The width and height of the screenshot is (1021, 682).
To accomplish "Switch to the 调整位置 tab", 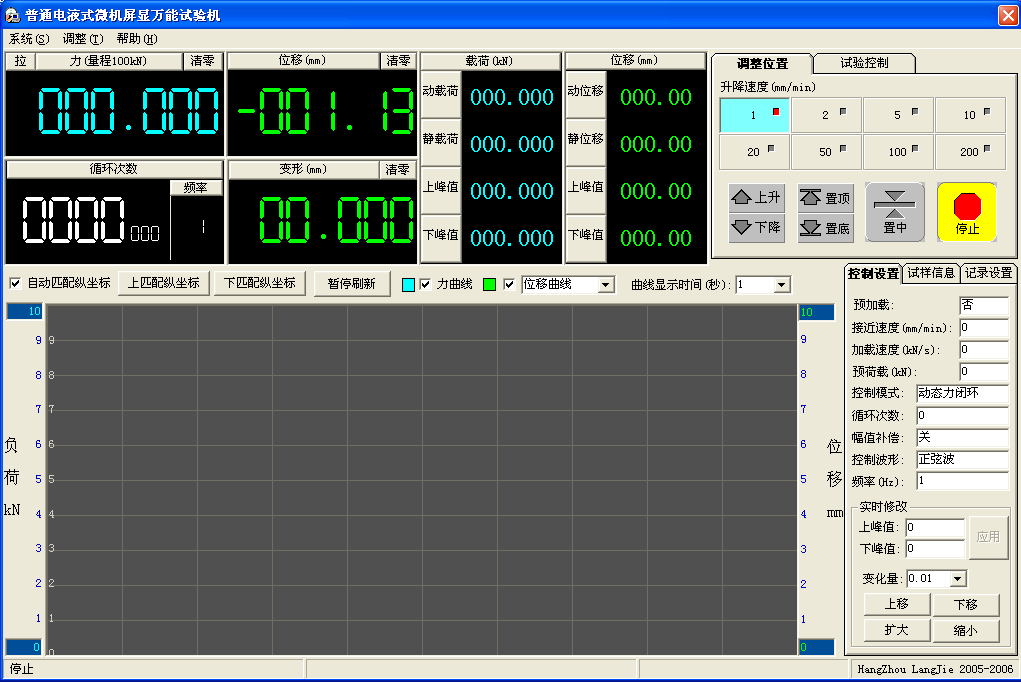I will click(762, 64).
